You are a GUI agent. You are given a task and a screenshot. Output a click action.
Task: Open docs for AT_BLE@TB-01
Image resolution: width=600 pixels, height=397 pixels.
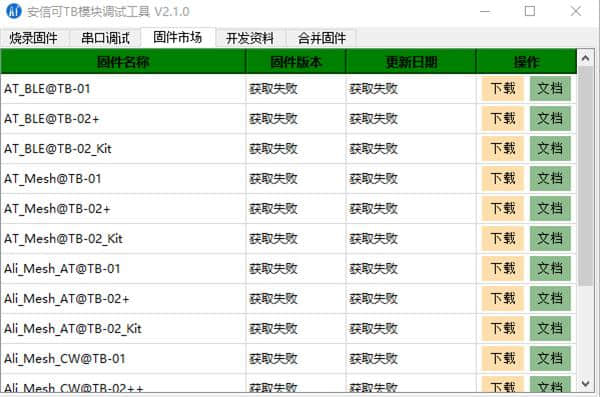point(550,88)
